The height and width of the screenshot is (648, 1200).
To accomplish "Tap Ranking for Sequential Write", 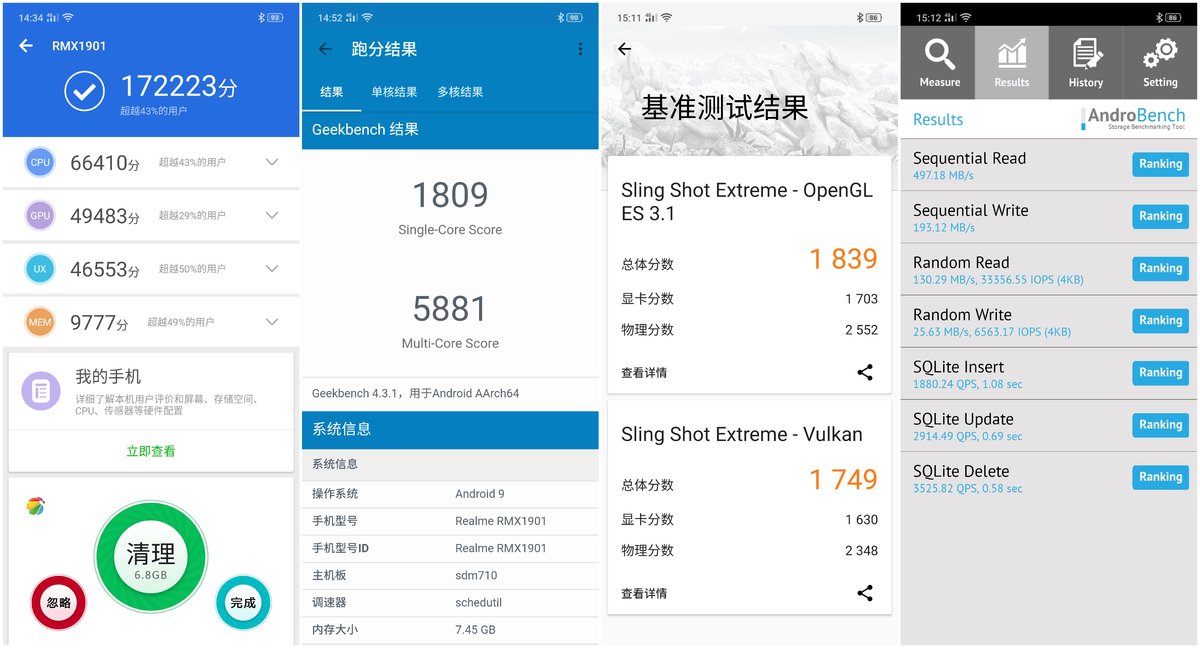I will click(1160, 216).
